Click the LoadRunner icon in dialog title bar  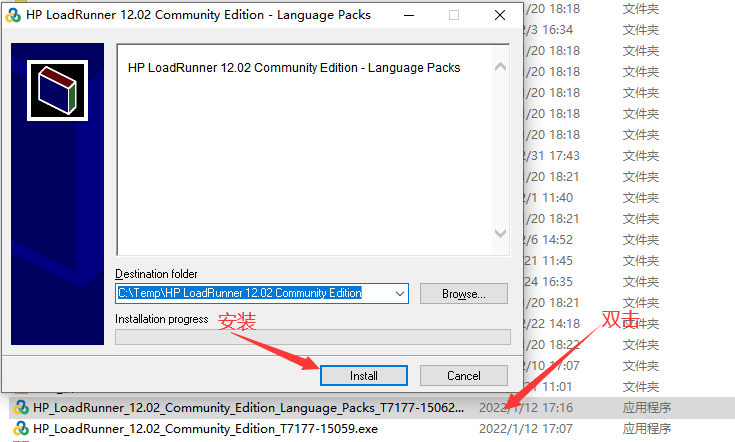coord(13,15)
